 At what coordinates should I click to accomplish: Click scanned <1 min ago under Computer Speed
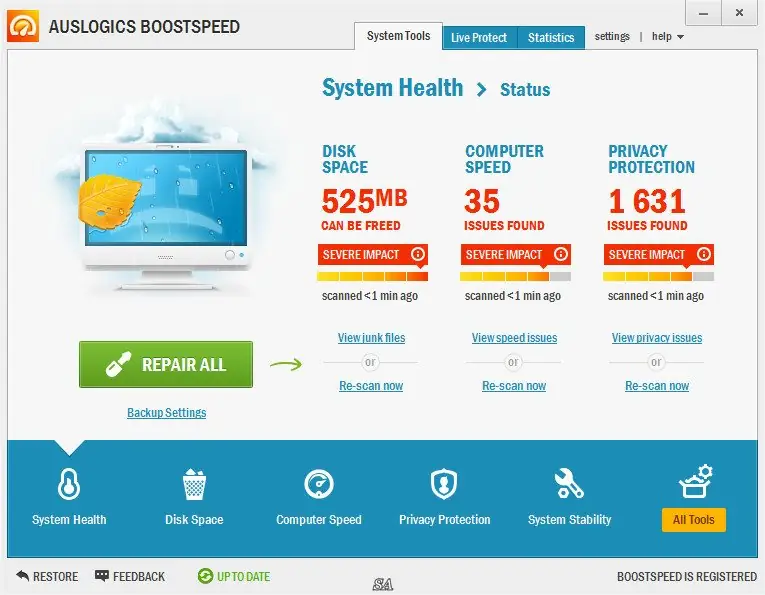[x=513, y=296]
